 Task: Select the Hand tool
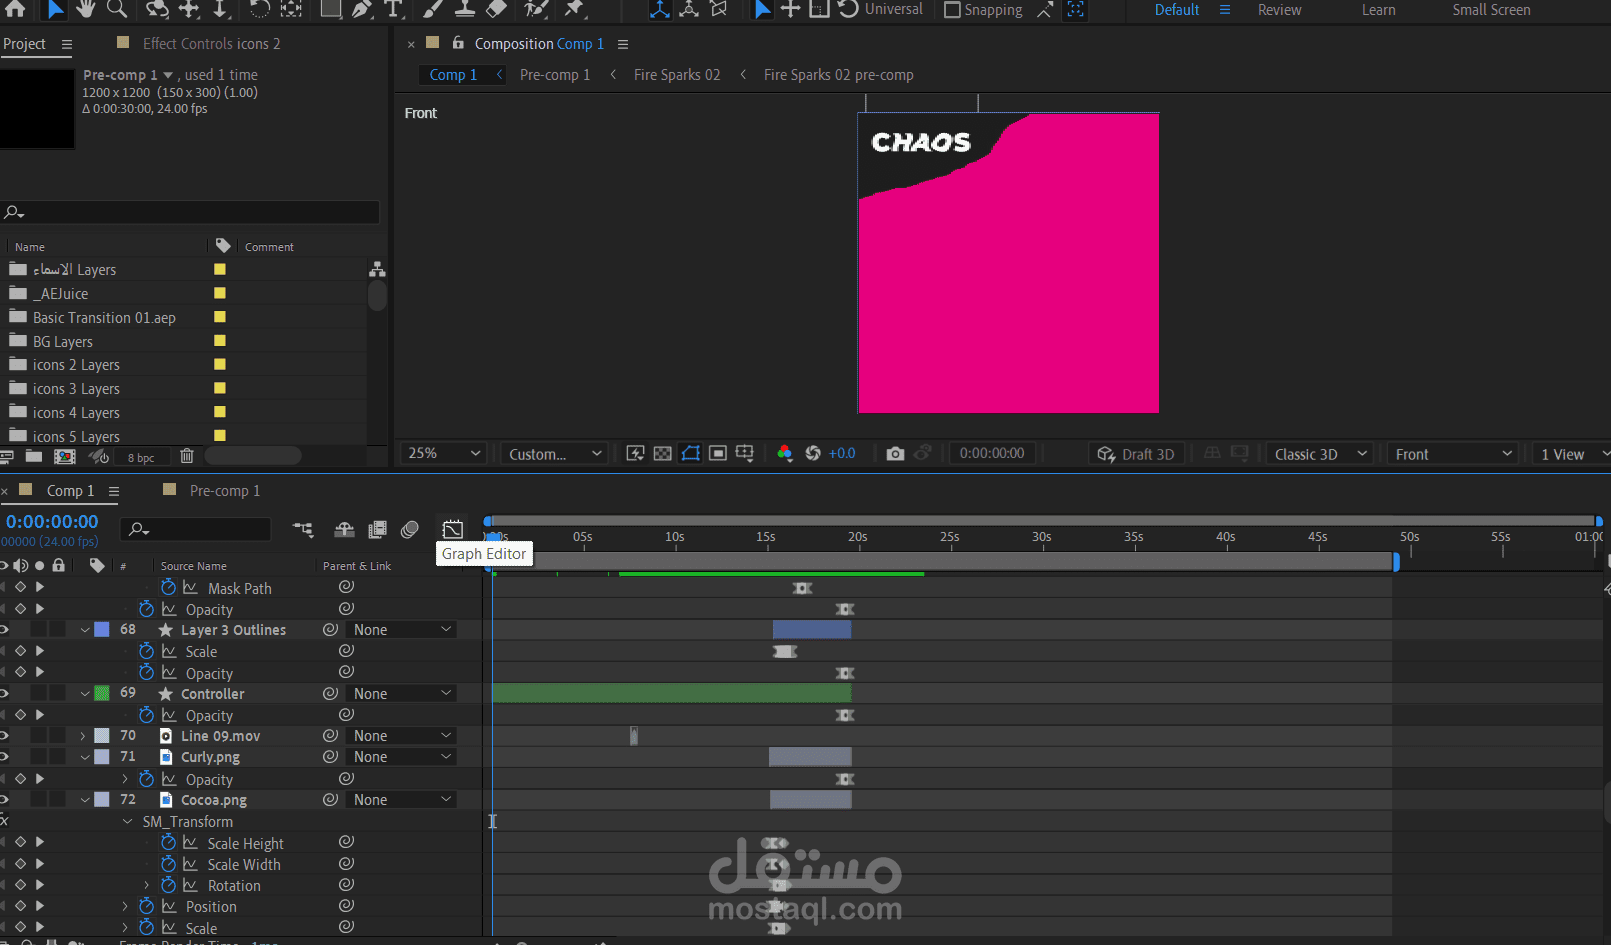(86, 9)
